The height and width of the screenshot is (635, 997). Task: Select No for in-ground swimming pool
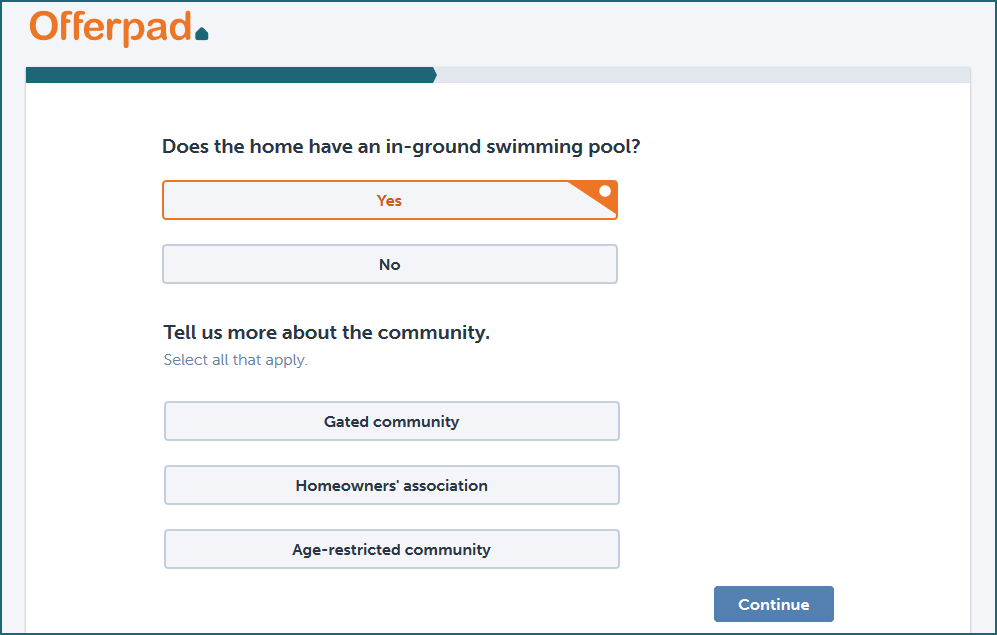pyautogui.click(x=389, y=265)
